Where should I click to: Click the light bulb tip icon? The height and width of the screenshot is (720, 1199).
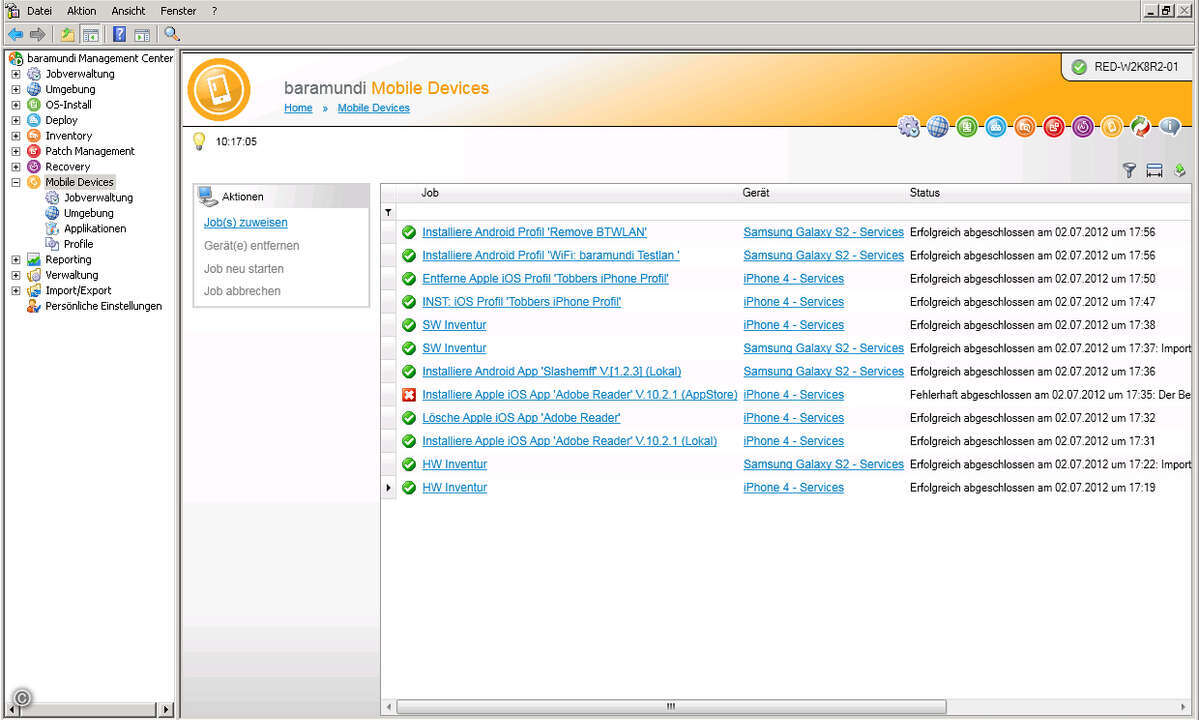coord(199,141)
